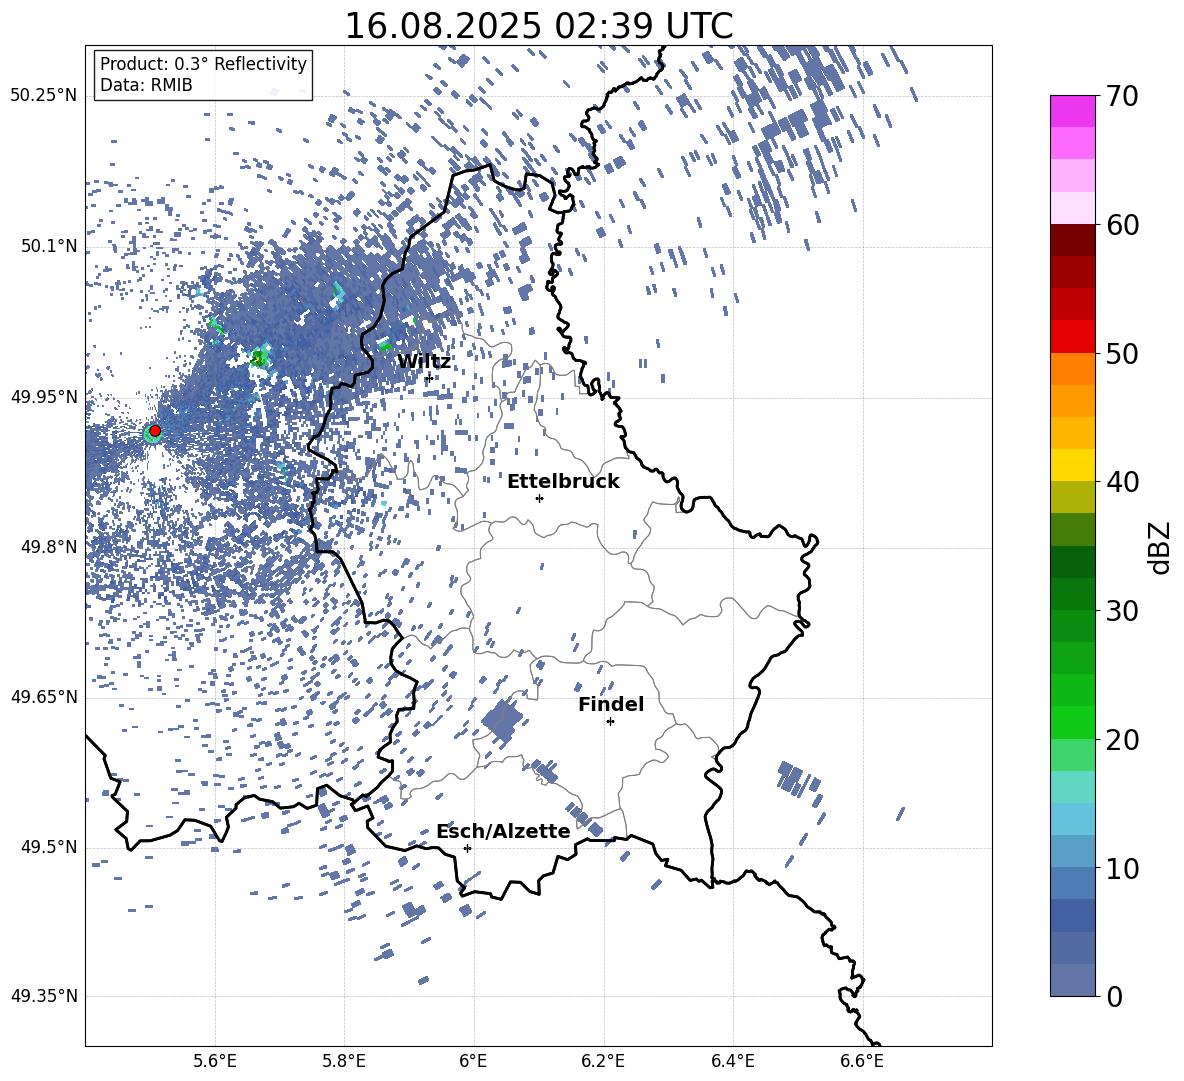Click the 5.6°E longitude label
The width and height of the screenshot is (1184, 1081).
pos(215,1061)
